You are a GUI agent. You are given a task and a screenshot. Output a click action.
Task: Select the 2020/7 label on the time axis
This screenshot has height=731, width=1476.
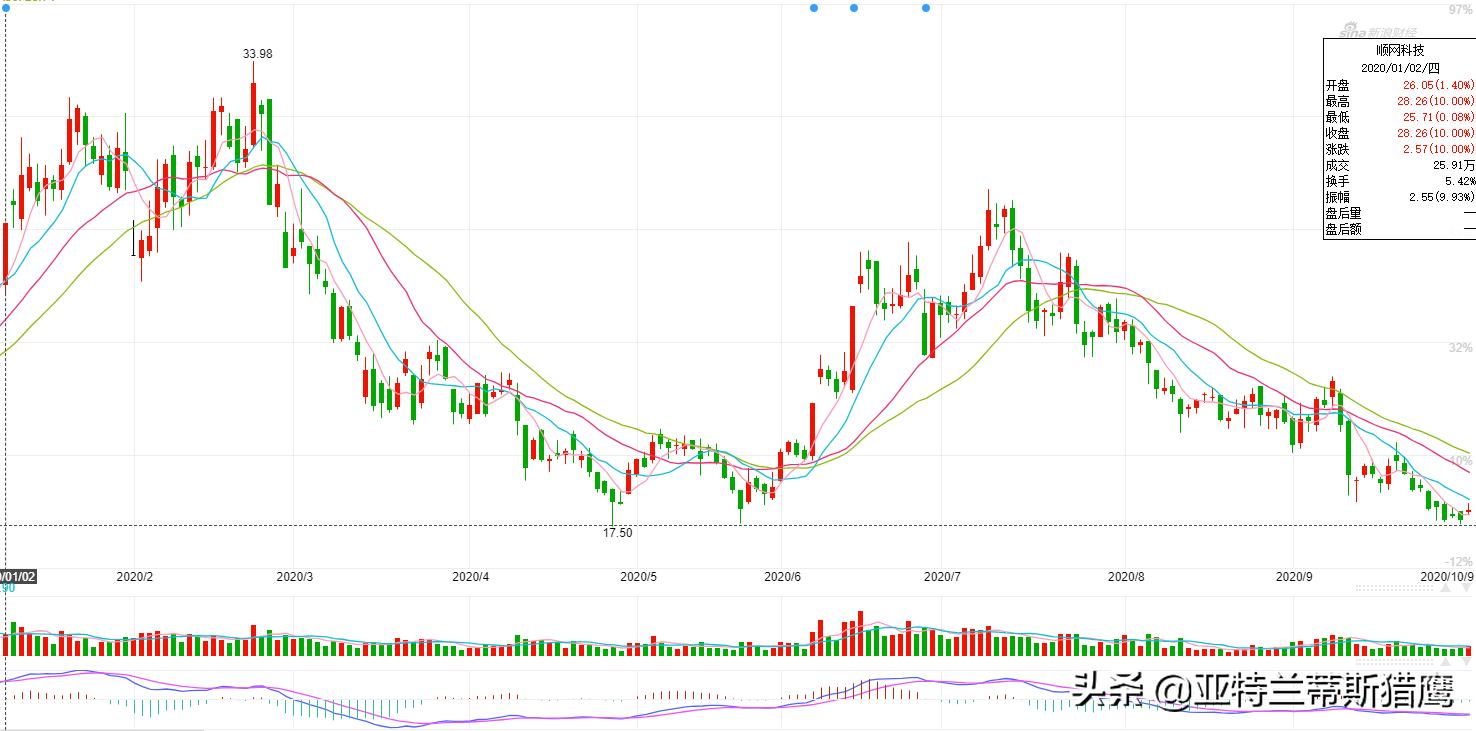pyautogui.click(x=942, y=577)
